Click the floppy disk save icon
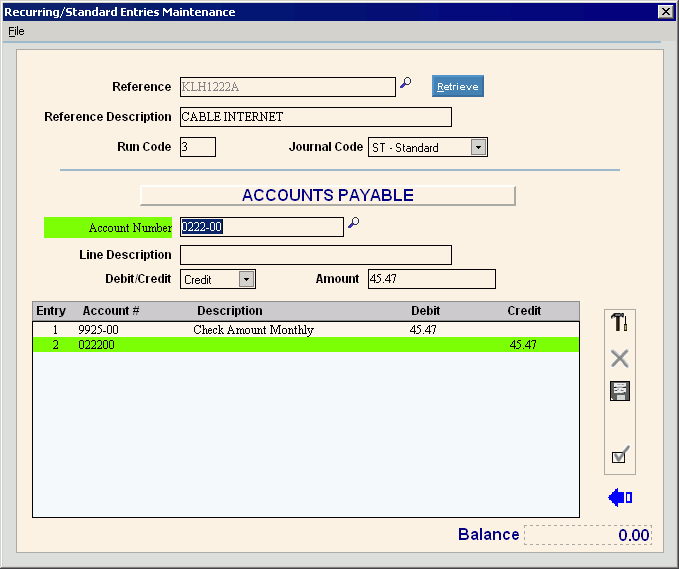Viewport: 679px width, 569px height. 619,391
